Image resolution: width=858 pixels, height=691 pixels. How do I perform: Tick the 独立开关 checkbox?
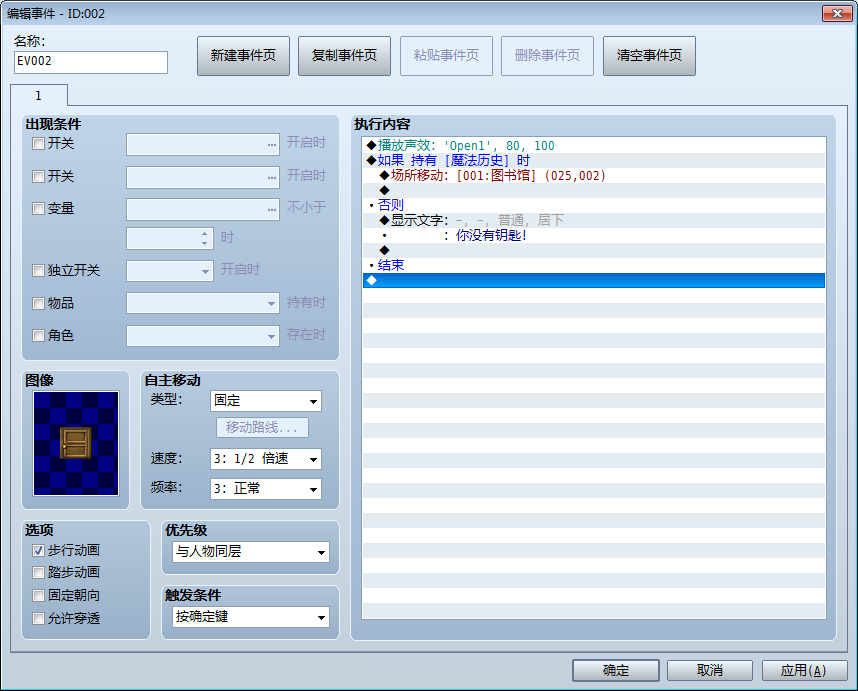coord(38,270)
